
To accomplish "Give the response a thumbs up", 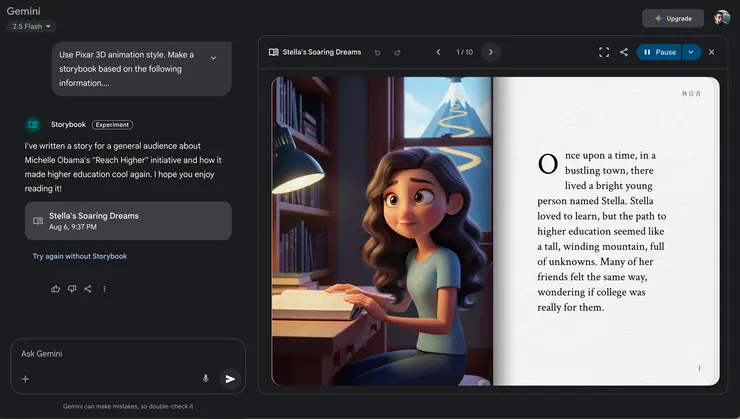I will (56, 289).
